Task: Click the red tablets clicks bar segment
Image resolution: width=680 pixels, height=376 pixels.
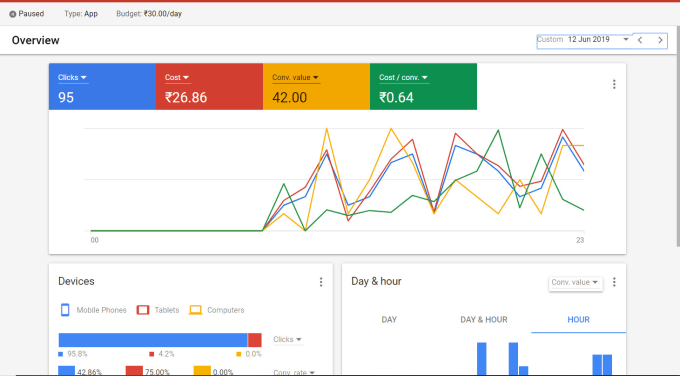Action: [255, 340]
